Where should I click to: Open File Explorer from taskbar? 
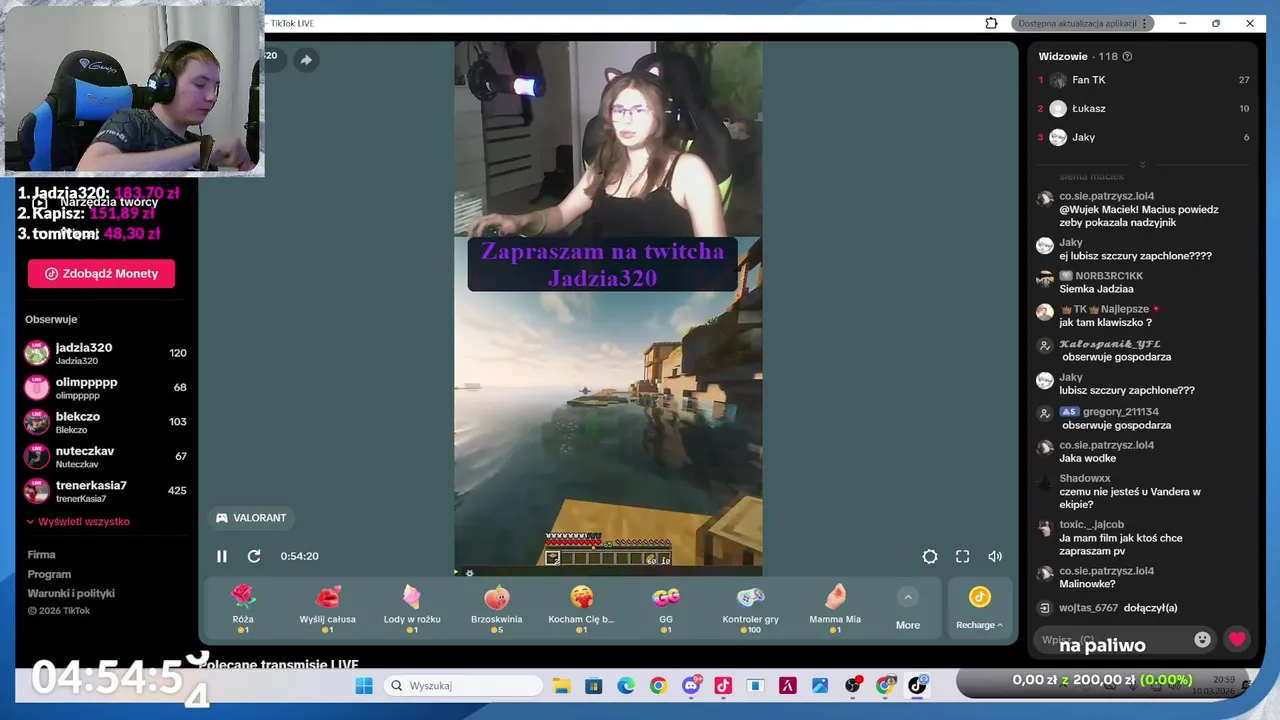(561, 685)
